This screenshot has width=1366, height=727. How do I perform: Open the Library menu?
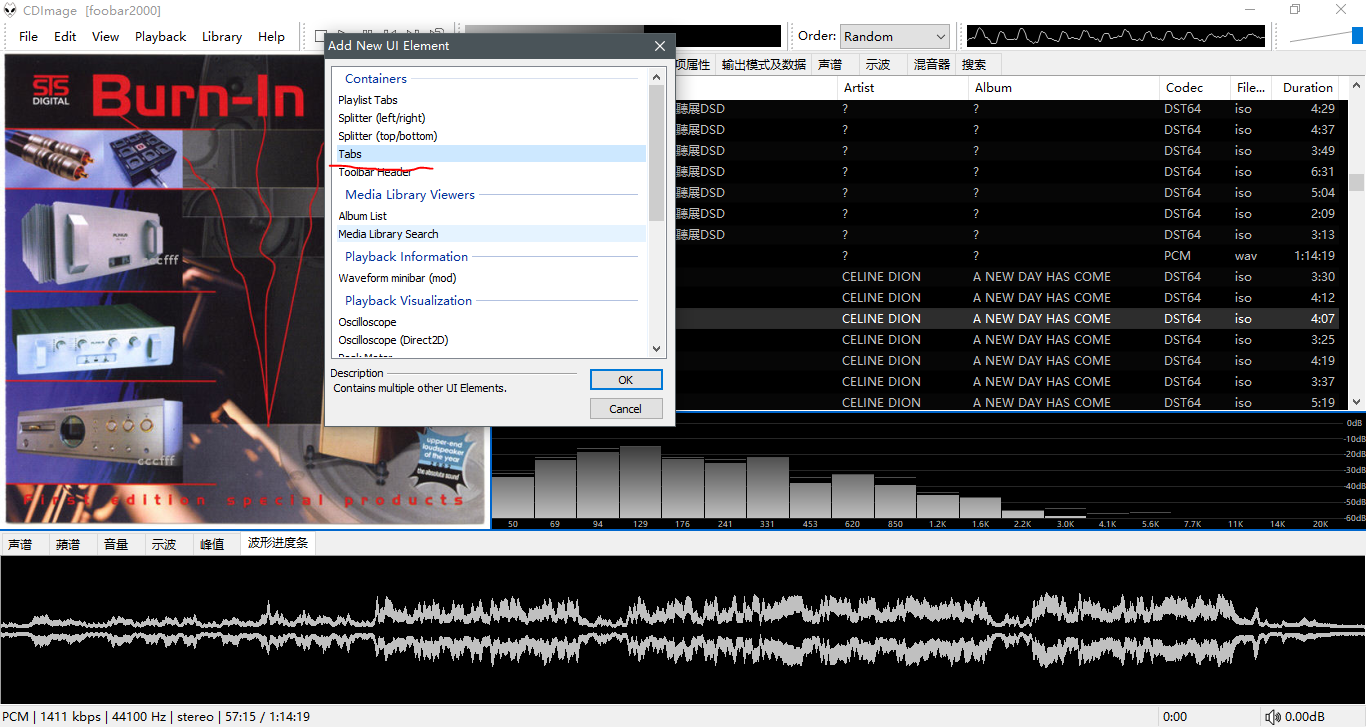pos(221,36)
